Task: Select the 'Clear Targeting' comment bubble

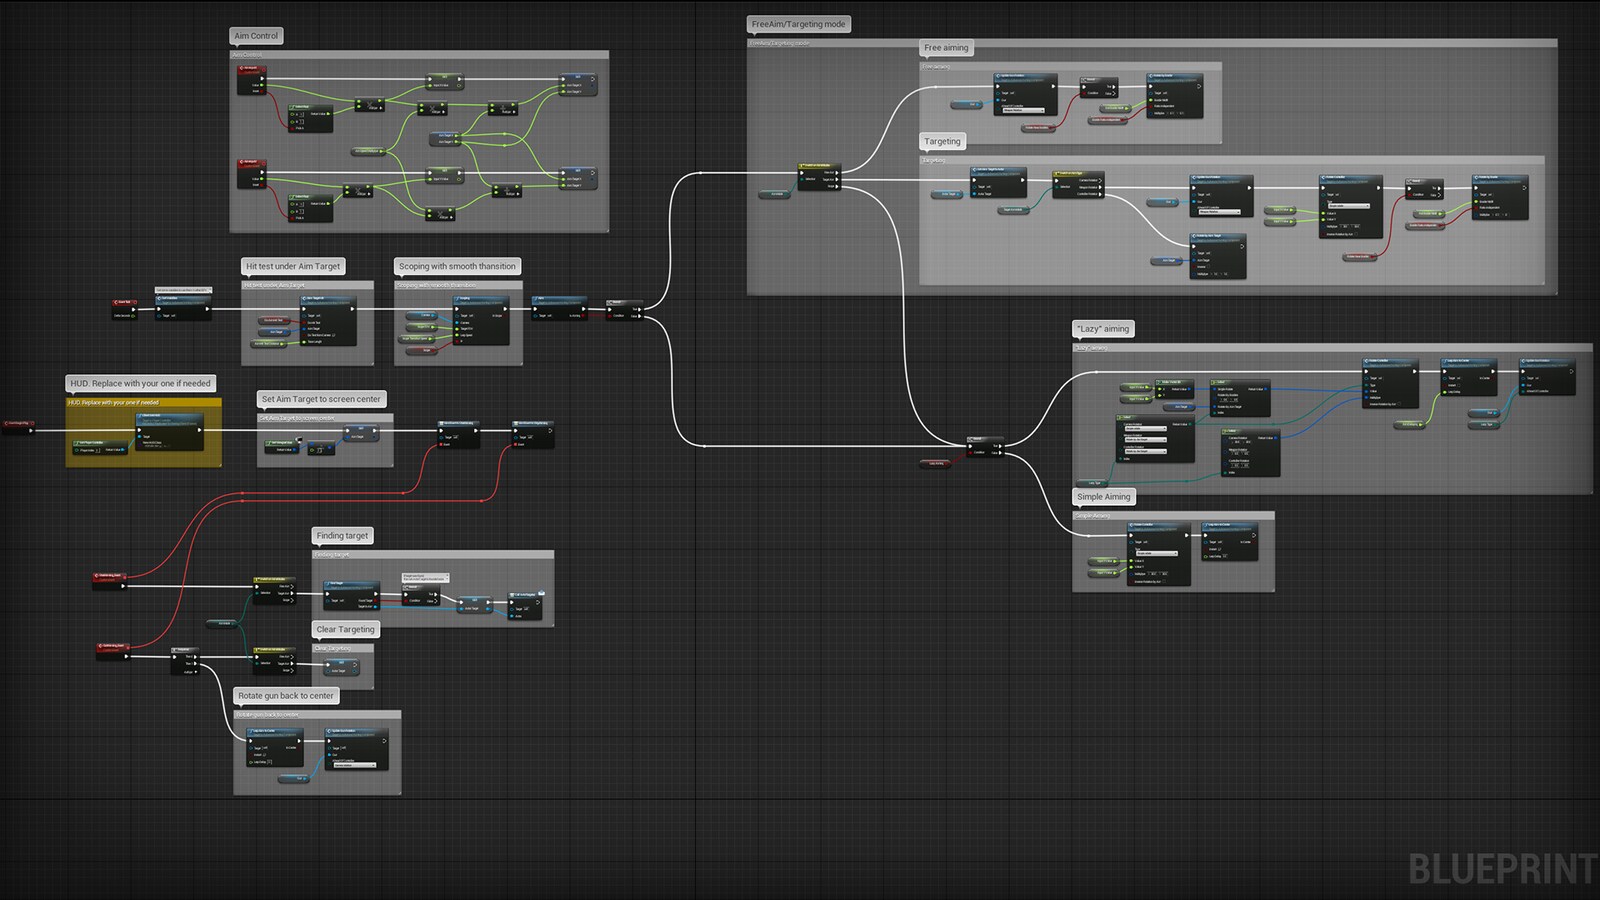Action: tap(345, 630)
